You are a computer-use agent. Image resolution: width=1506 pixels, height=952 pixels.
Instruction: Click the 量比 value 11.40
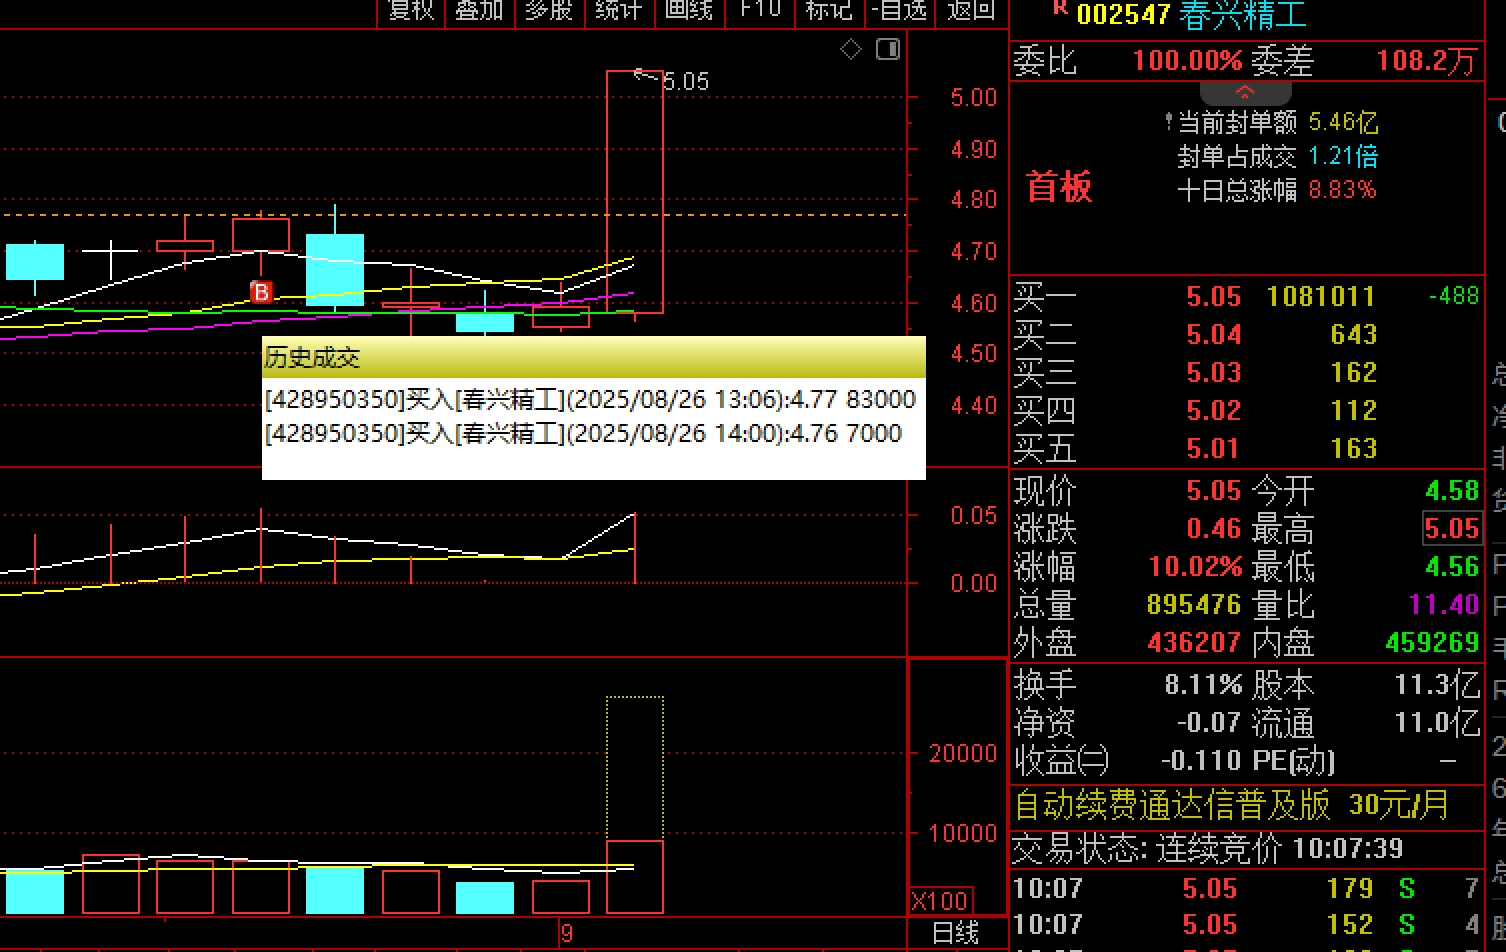1443,605
